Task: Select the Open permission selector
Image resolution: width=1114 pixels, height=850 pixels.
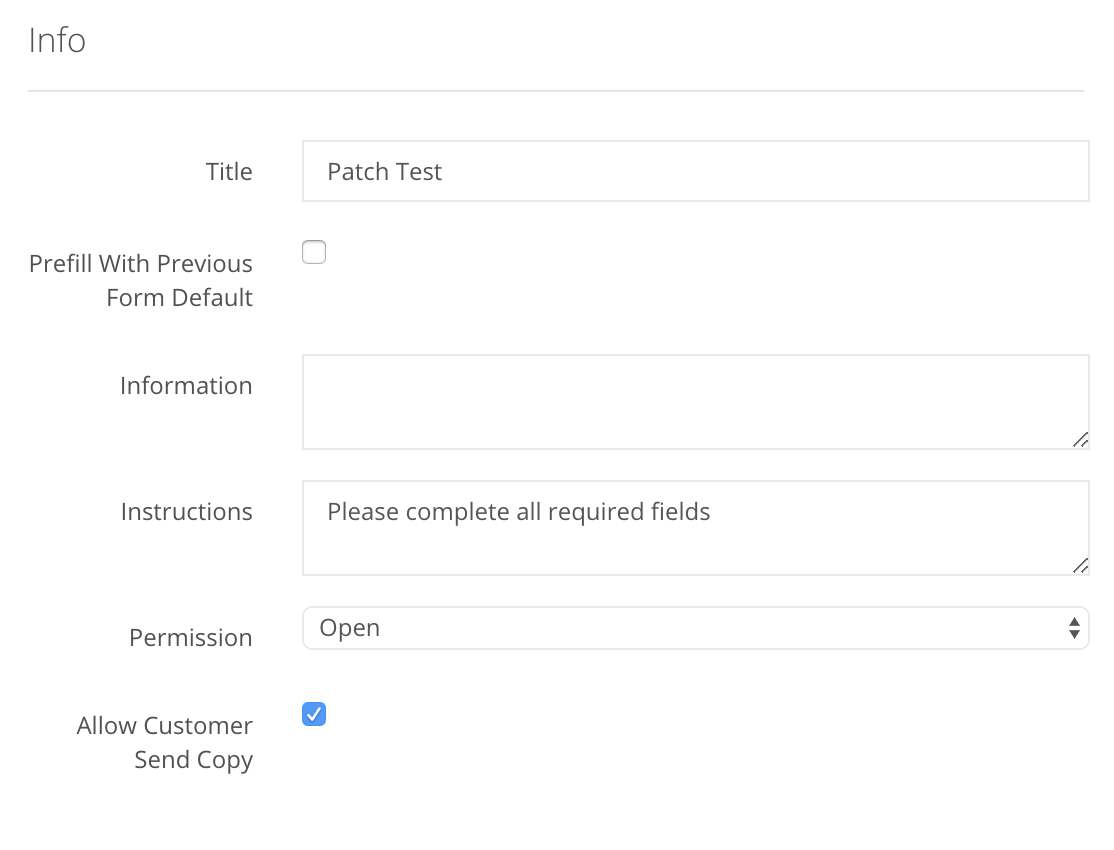Action: pos(696,628)
